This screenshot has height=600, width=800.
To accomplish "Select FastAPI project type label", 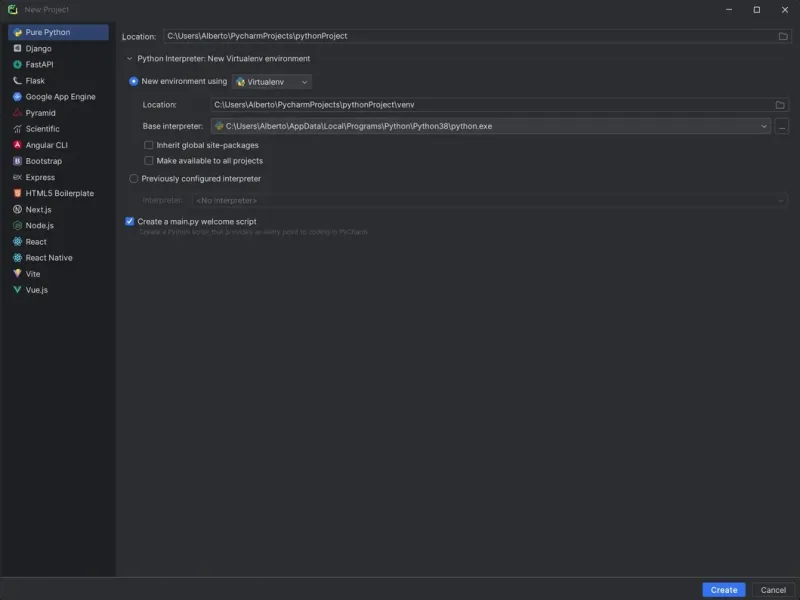I will [x=39, y=64].
